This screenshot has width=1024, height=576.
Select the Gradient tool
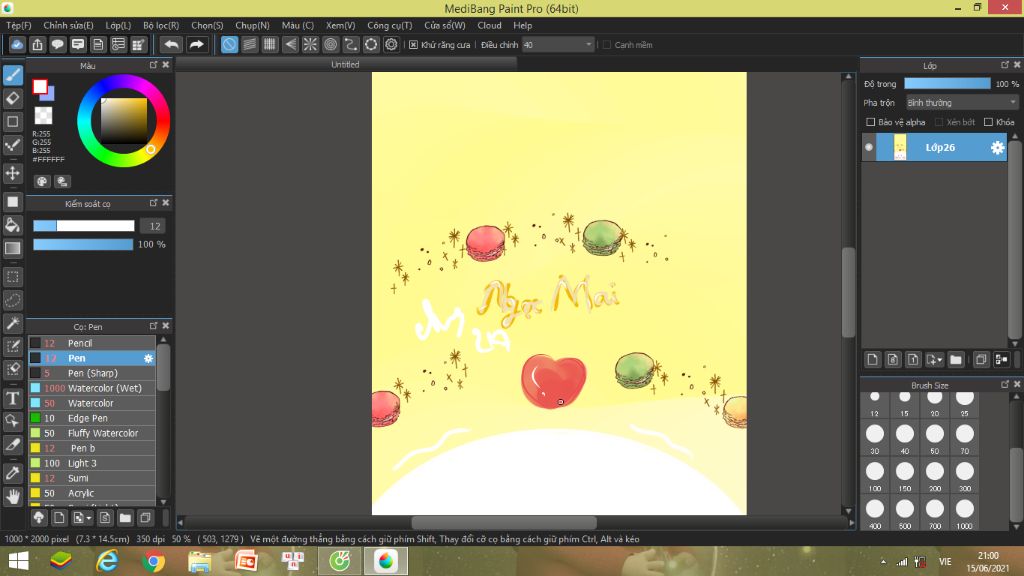[x=12, y=248]
